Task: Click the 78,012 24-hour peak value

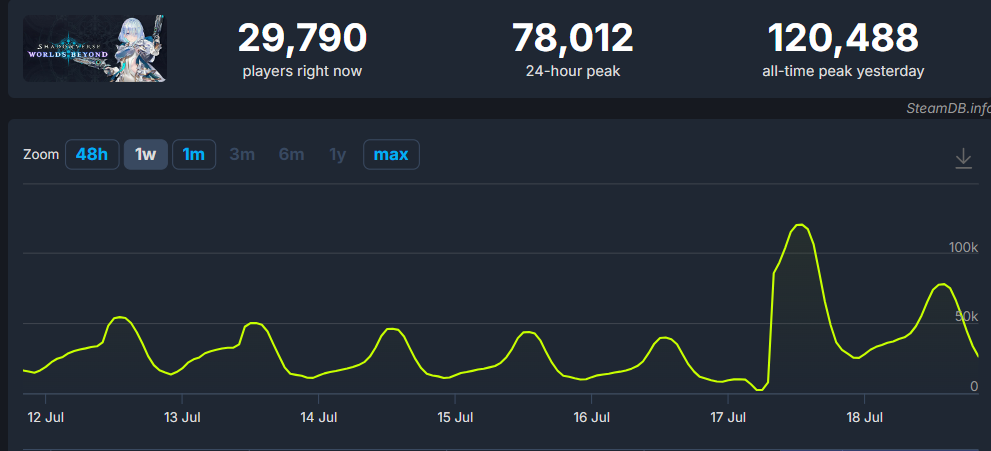Action: click(x=573, y=38)
